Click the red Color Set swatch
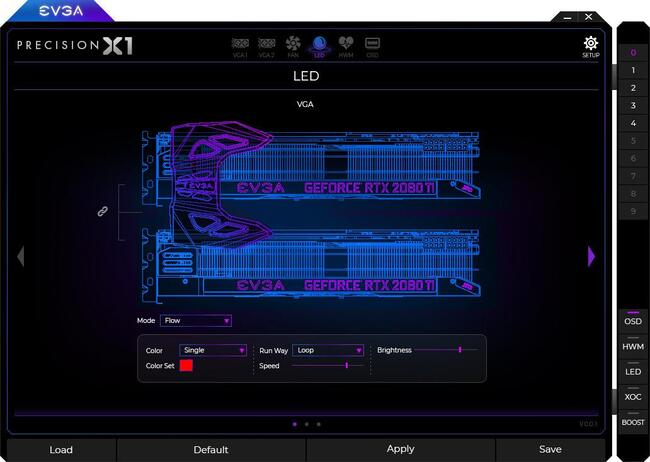 (186, 365)
